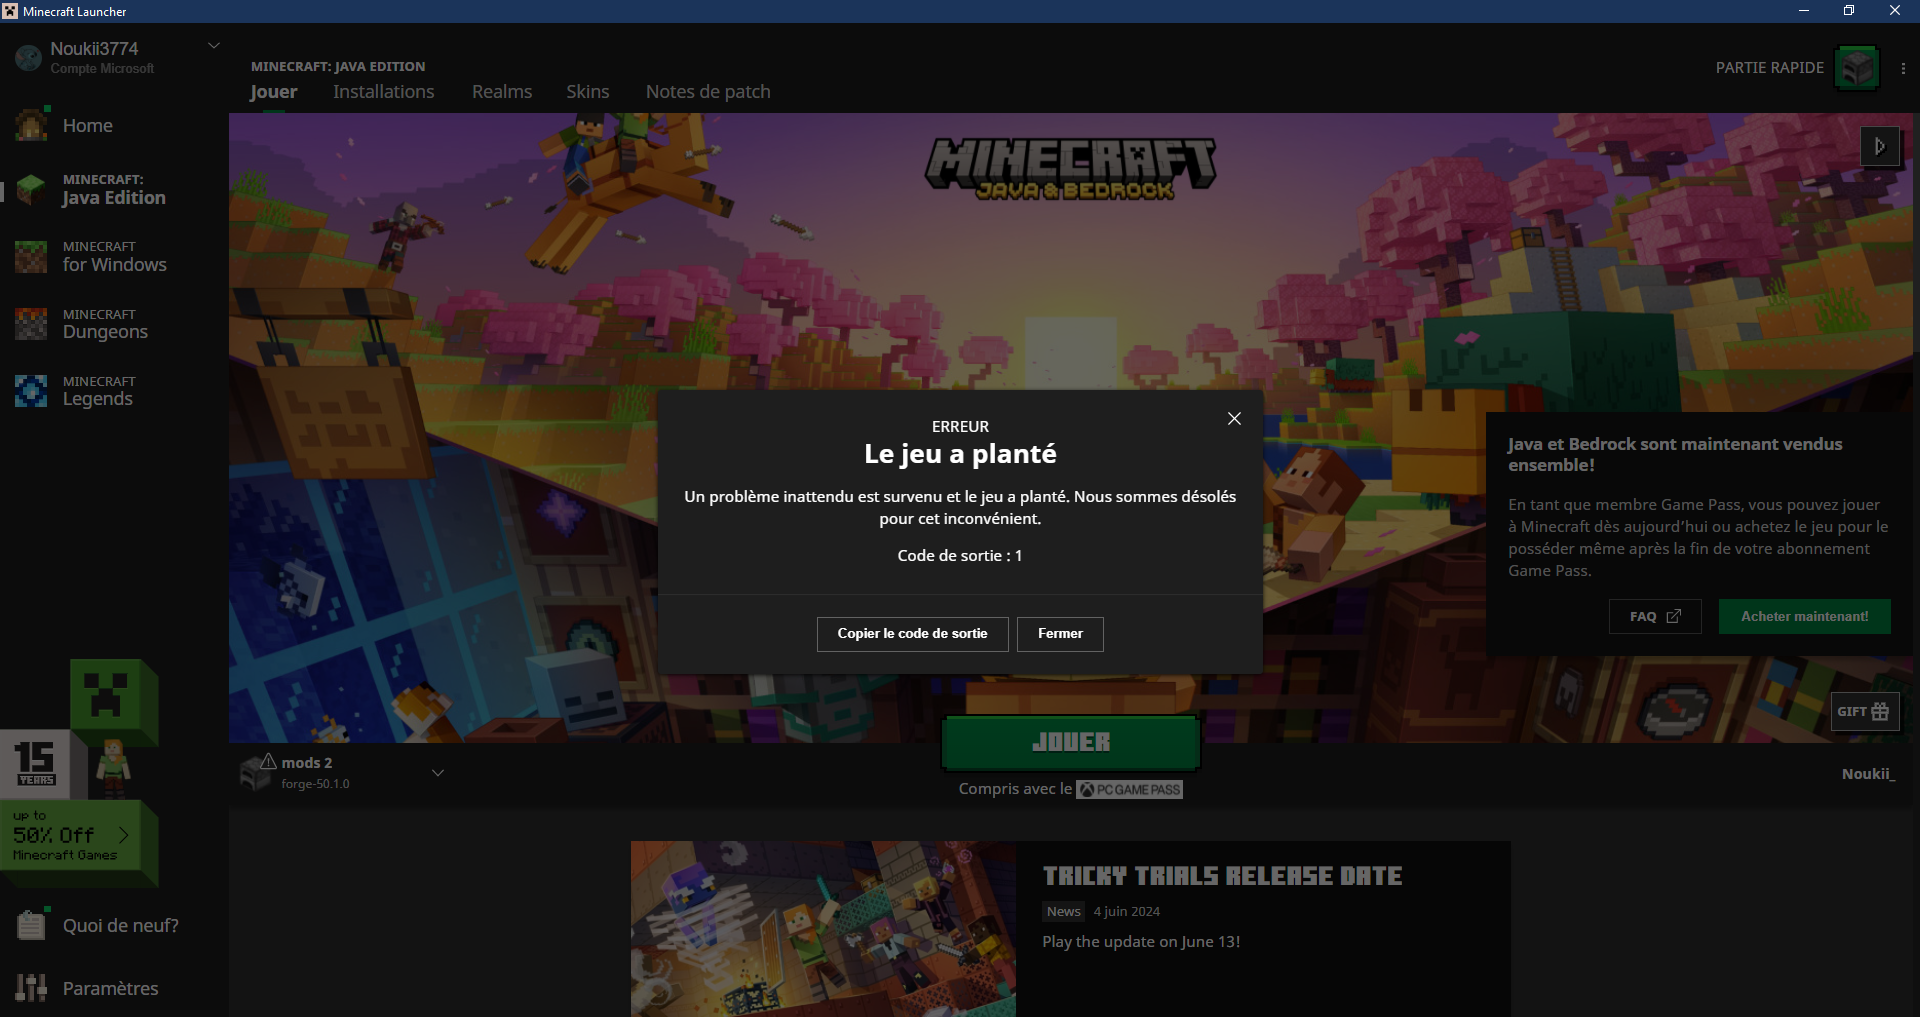
Task: Open Quoi de neuf? clipboard icon
Action: click(x=31, y=924)
